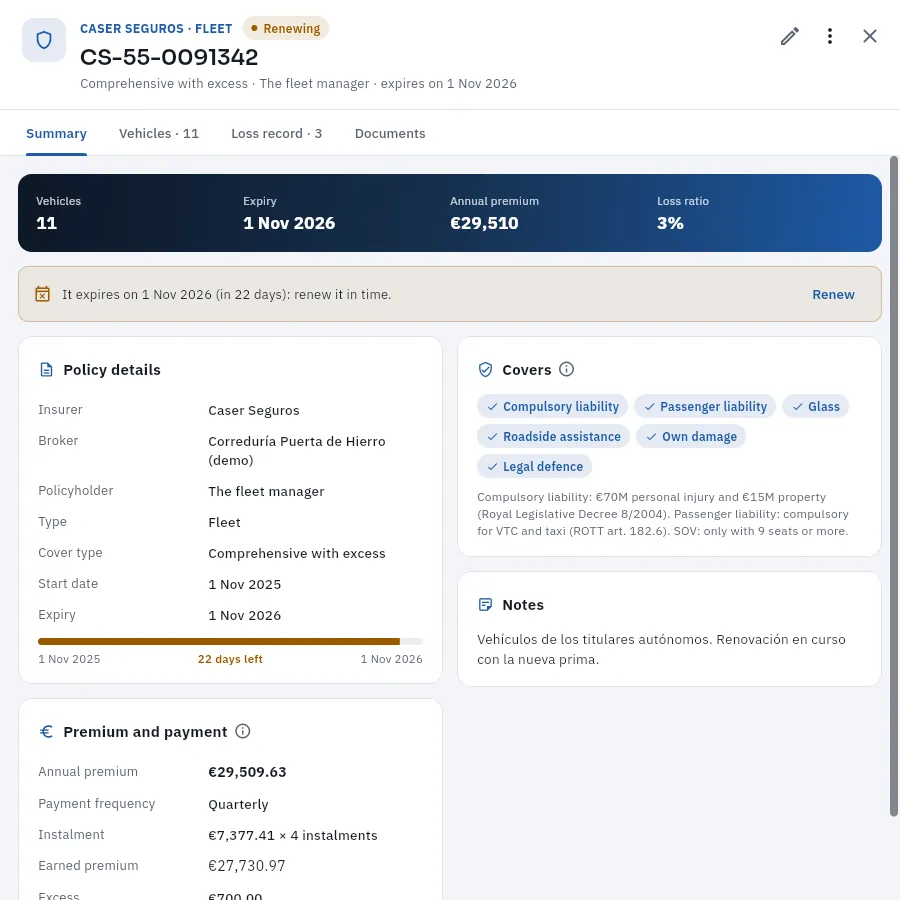Close the policy detail panel

click(870, 36)
